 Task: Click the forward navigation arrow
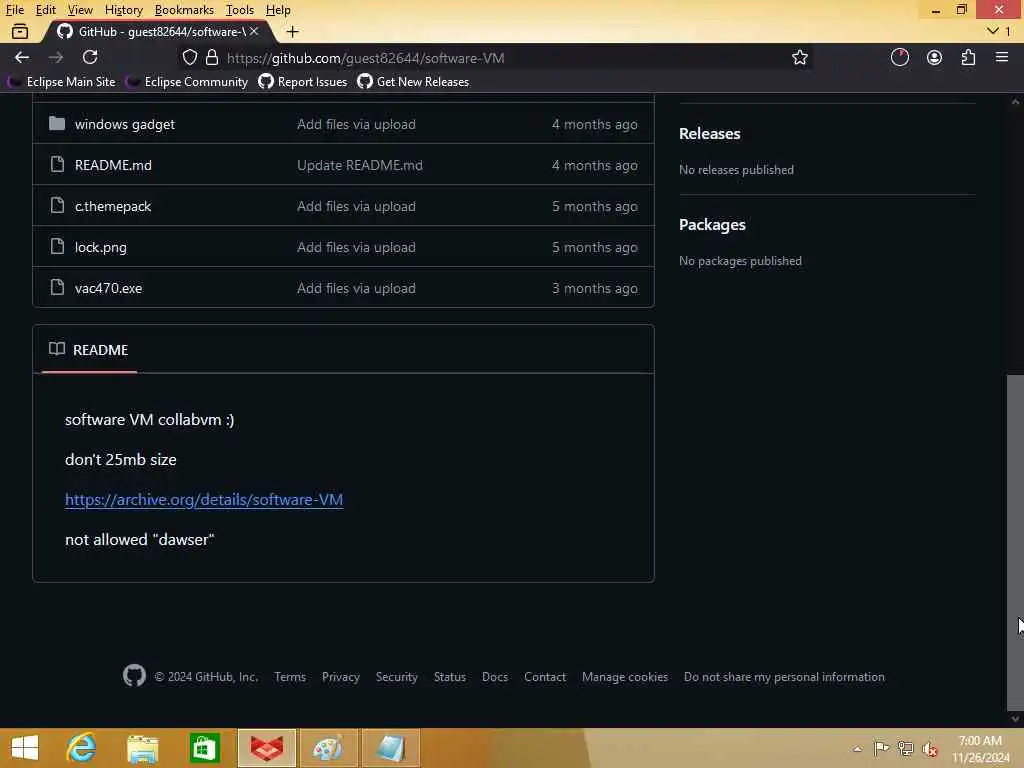point(56,57)
